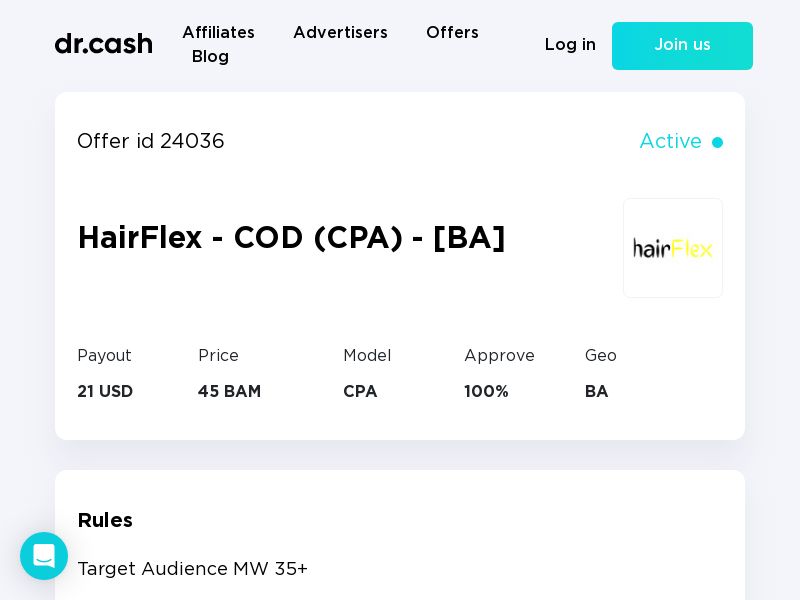Select the Offer id 24036 text
Image resolution: width=800 pixels, height=600 pixels.
151,141
